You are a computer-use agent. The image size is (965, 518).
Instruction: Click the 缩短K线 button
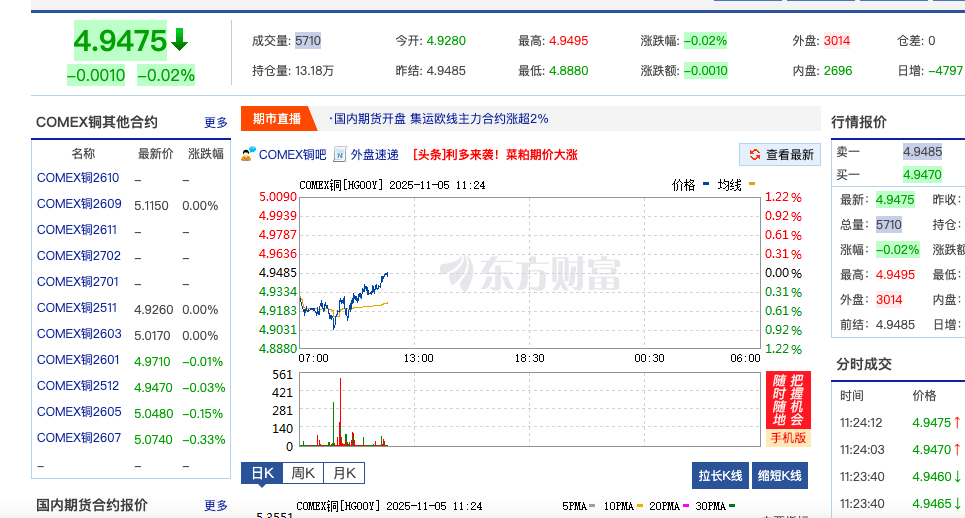pos(780,476)
